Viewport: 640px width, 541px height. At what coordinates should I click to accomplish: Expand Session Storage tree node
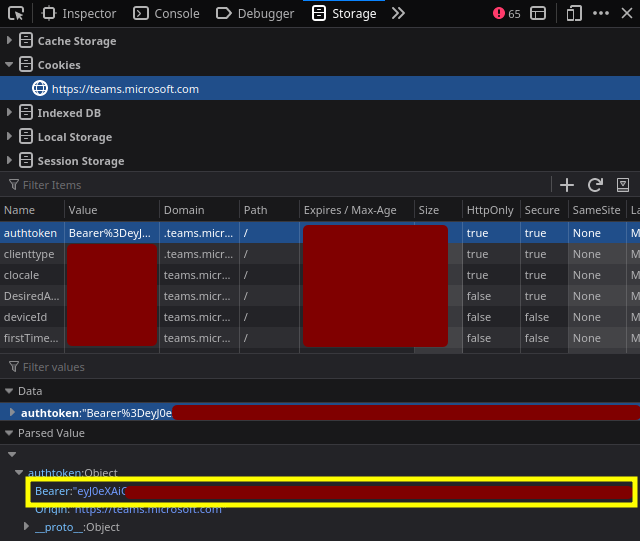point(9,161)
